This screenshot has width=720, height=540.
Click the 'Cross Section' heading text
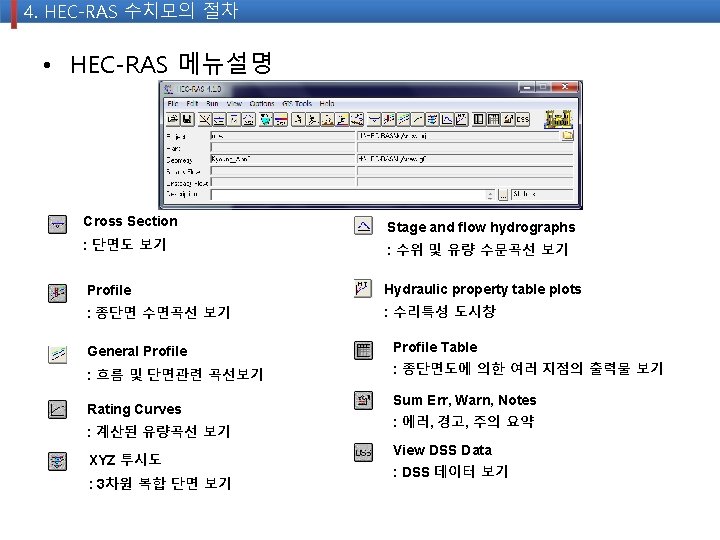pos(130,221)
